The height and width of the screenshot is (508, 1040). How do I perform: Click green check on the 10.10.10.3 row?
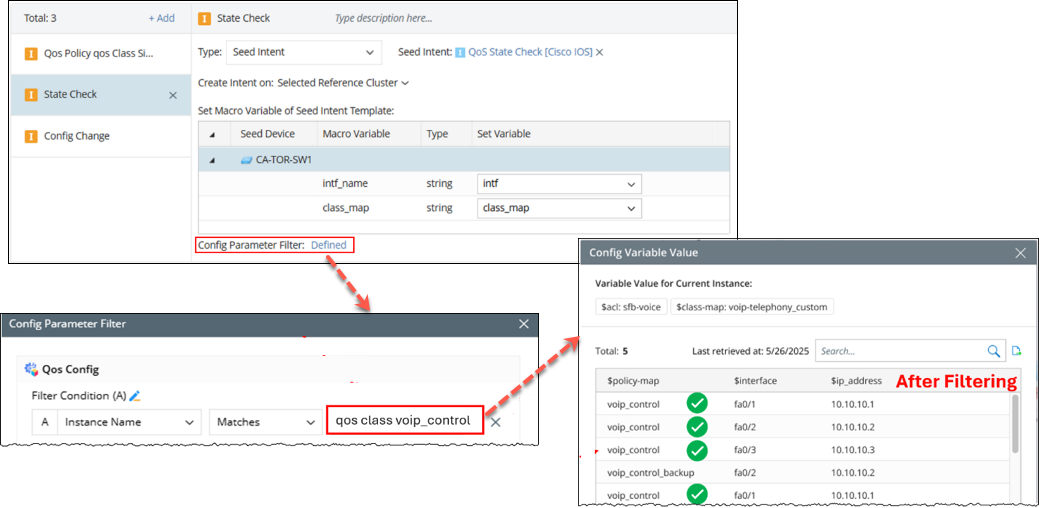697,450
